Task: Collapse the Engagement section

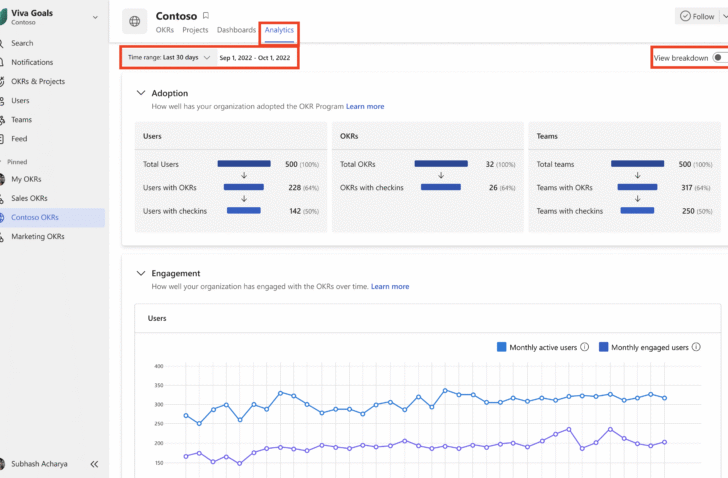Action: [x=141, y=273]
